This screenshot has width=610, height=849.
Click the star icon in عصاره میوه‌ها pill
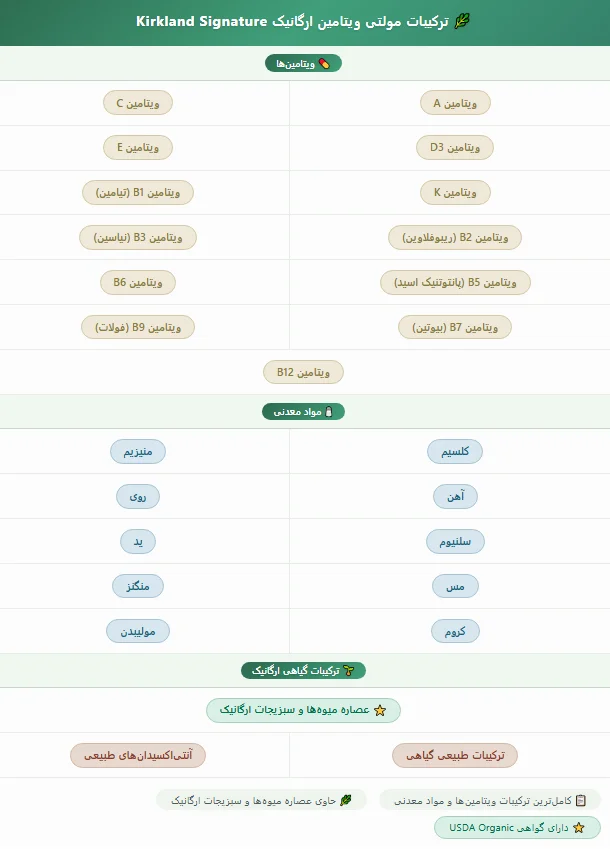[x=380, y=710]
